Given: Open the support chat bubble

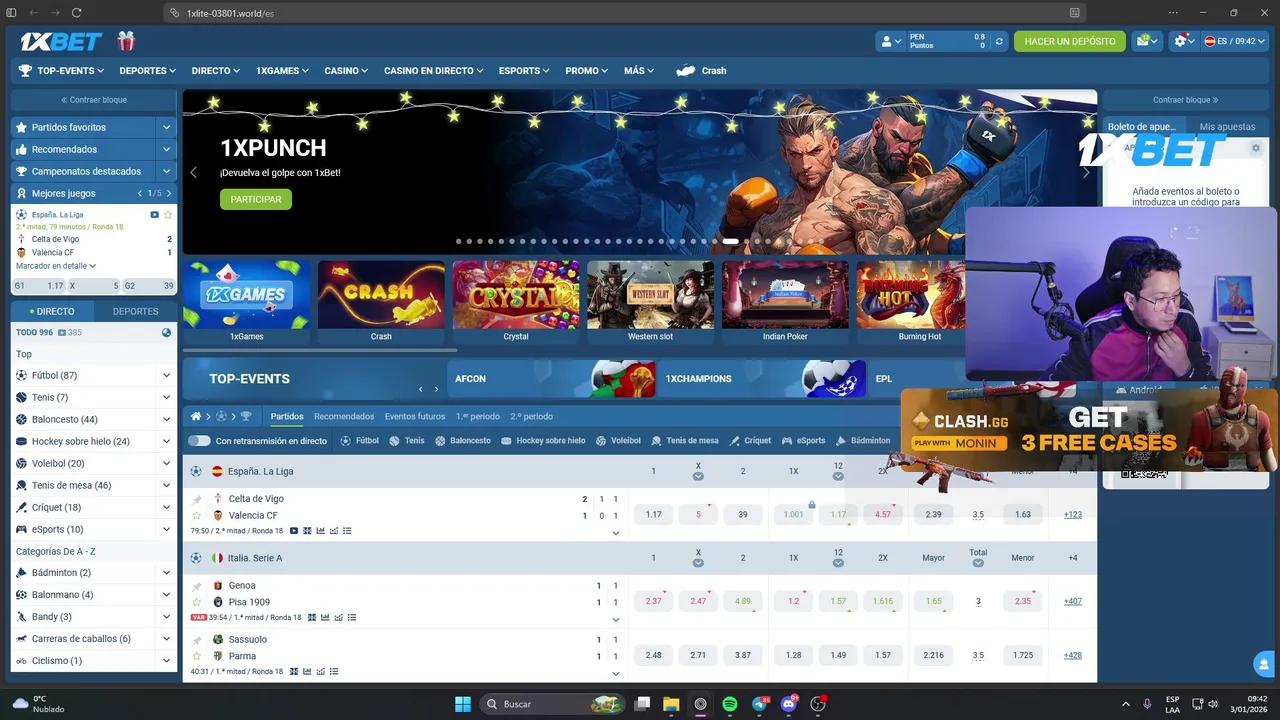Looking at the screenshot, I should [1264, 663].
